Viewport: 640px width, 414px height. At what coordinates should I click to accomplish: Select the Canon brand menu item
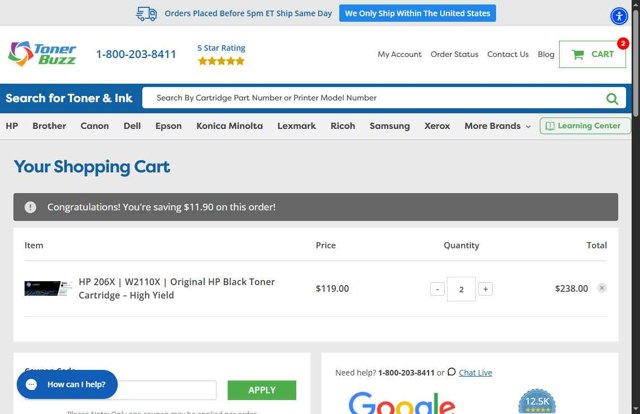click(95, 126)
